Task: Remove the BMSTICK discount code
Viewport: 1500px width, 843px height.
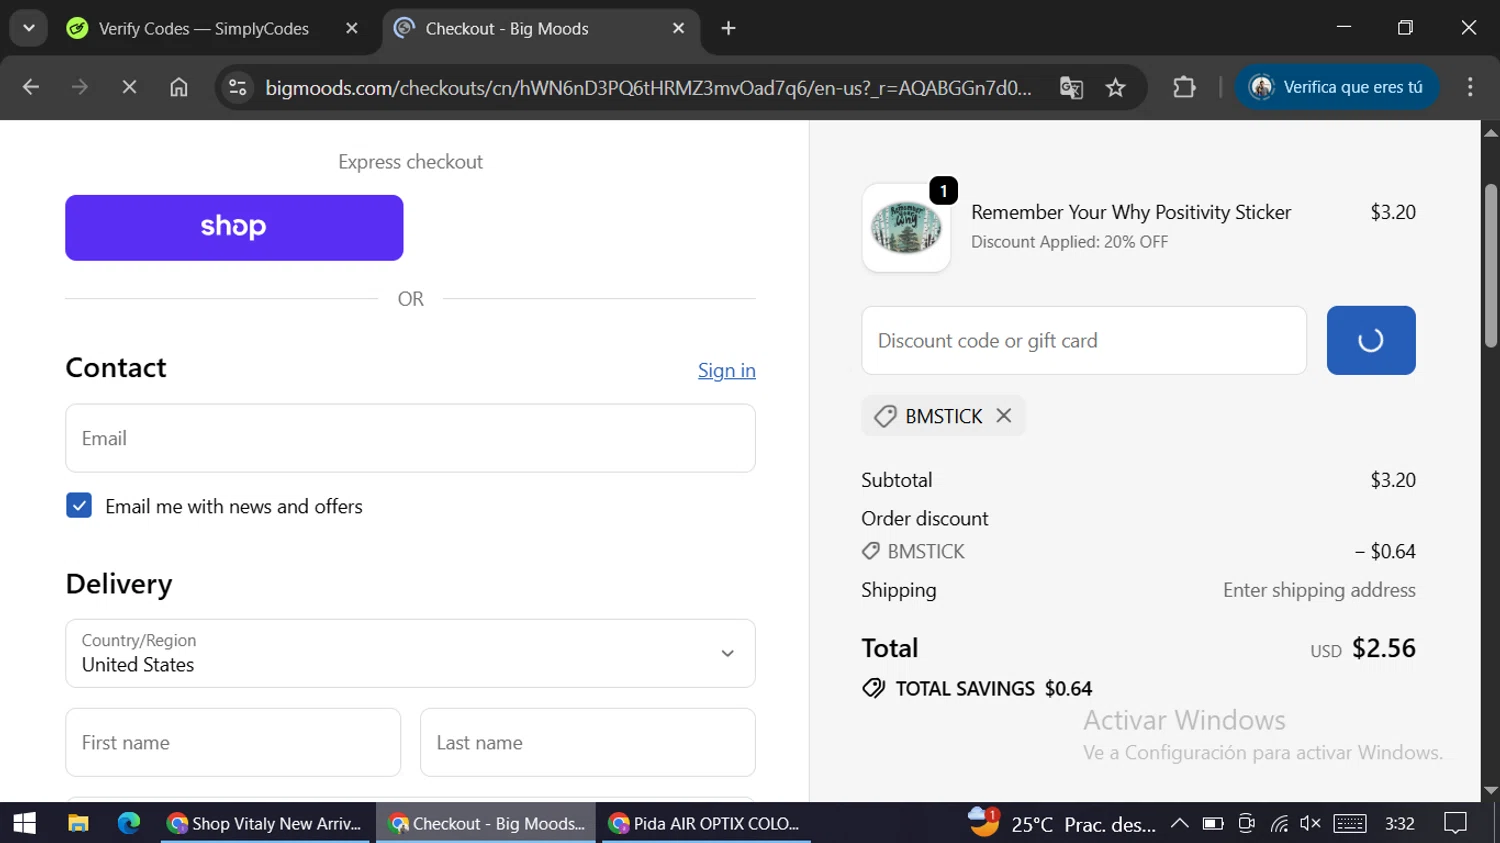Action: (1004, 415)
